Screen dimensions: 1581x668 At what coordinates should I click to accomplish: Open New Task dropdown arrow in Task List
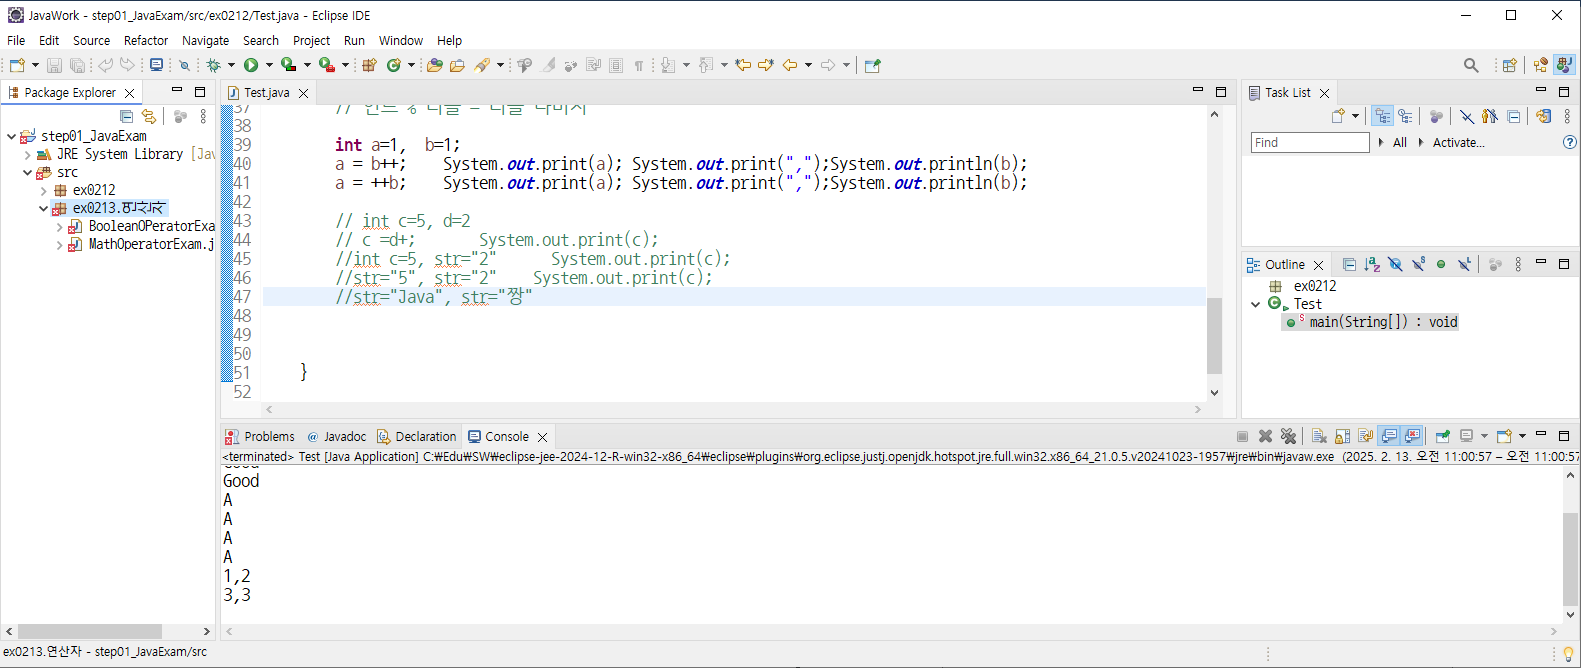coord(1356,116)
